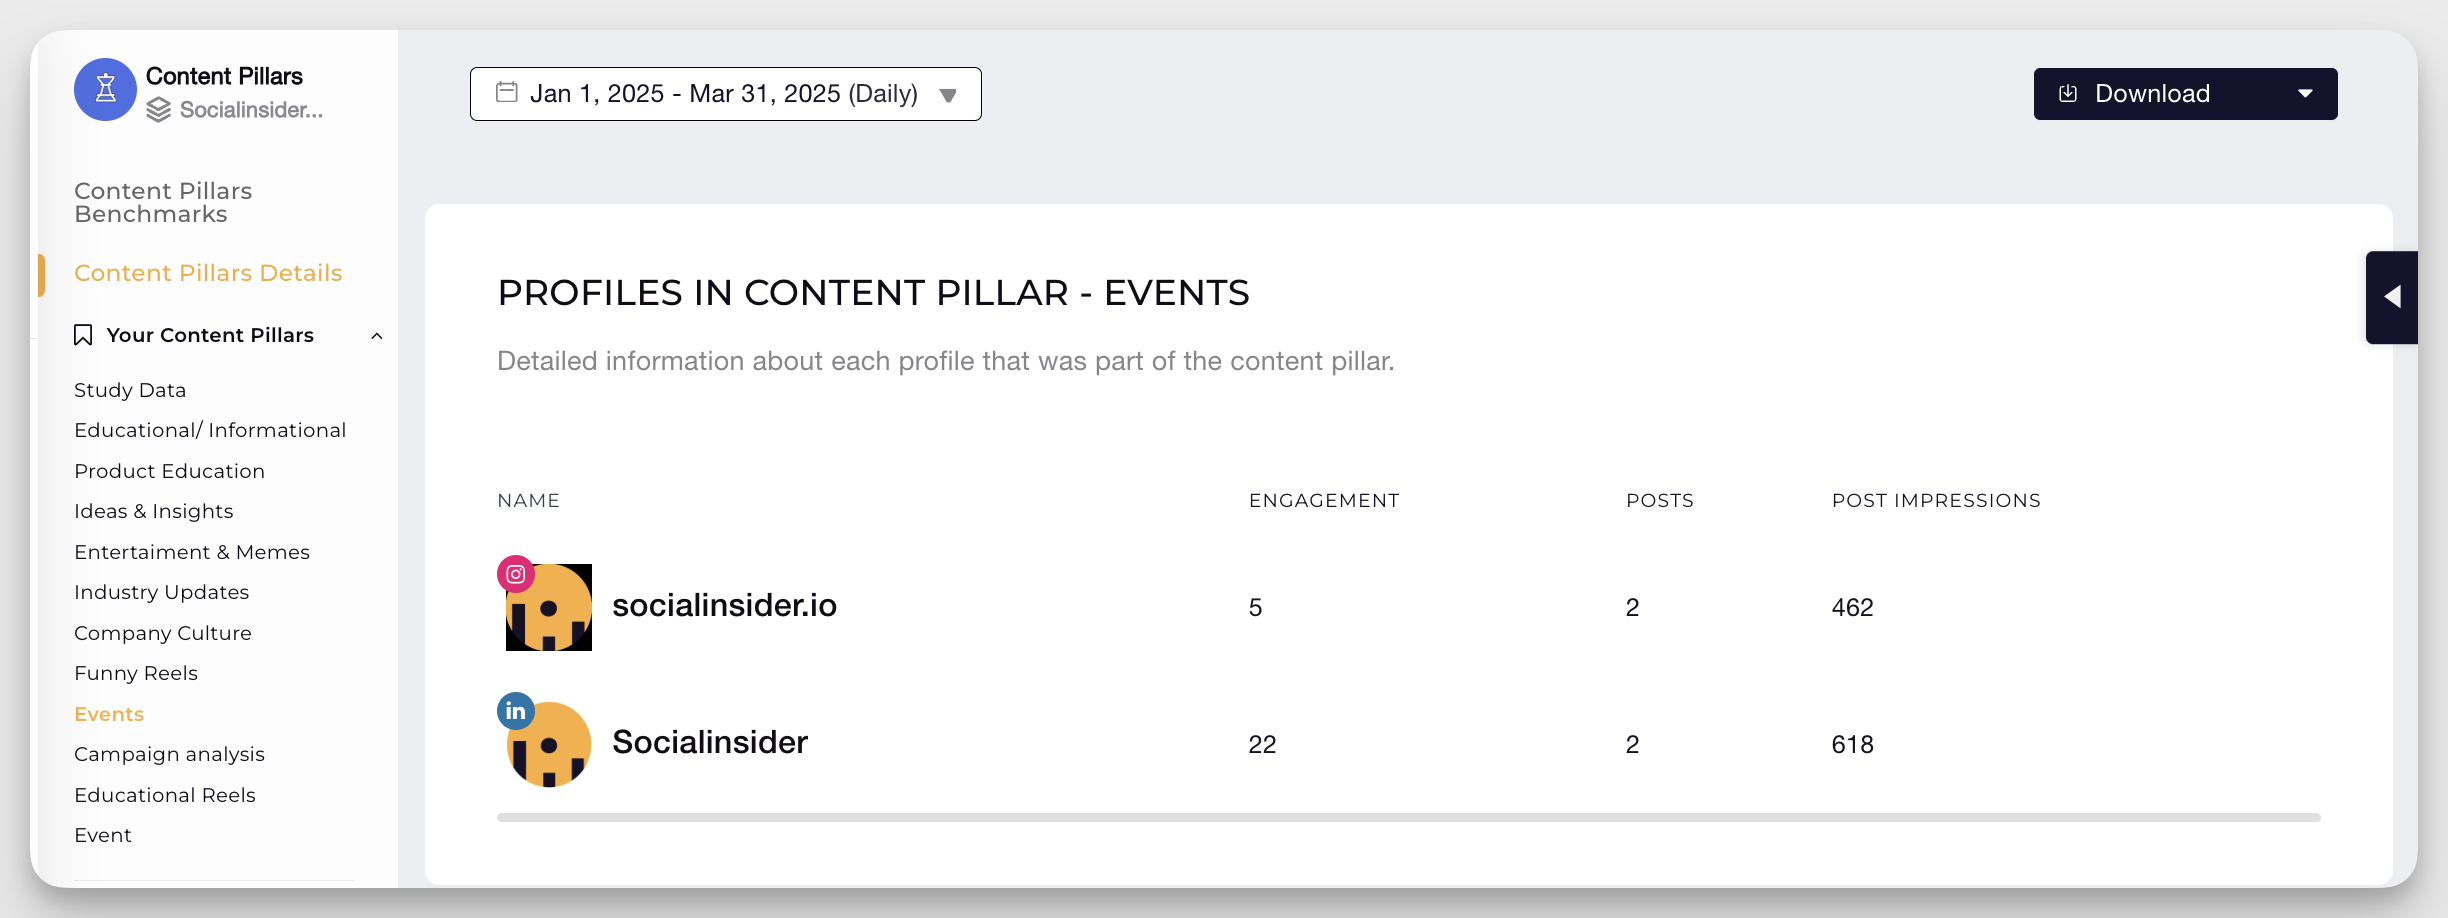Open the Funny Reels pillar
The image size is (2448, 918).
136,673
